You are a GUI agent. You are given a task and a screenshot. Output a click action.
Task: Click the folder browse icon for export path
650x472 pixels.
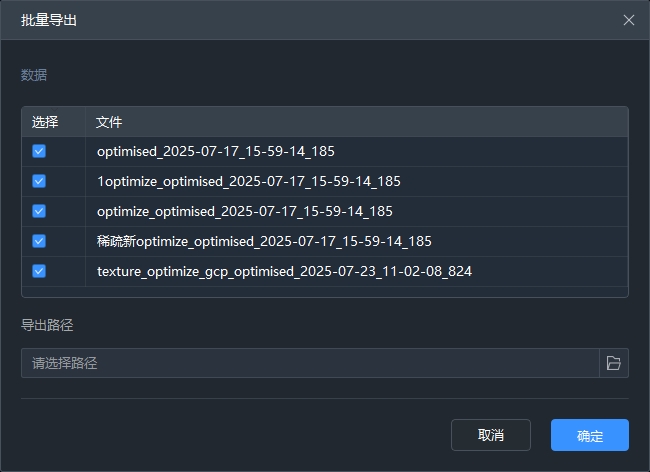(614, 363)
